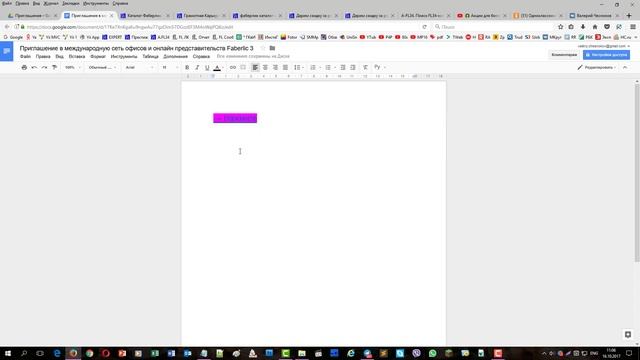Viewport: 640px width, 360px height.
Task: Open the zoom level dropdown
Action: point(72,67)
